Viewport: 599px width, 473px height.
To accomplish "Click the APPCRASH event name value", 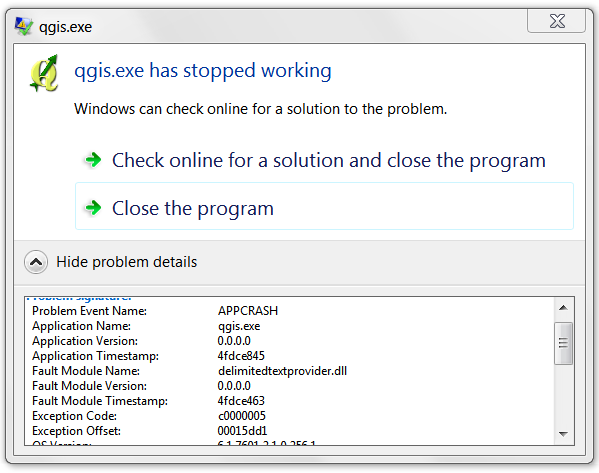I will tap(248, 311).
